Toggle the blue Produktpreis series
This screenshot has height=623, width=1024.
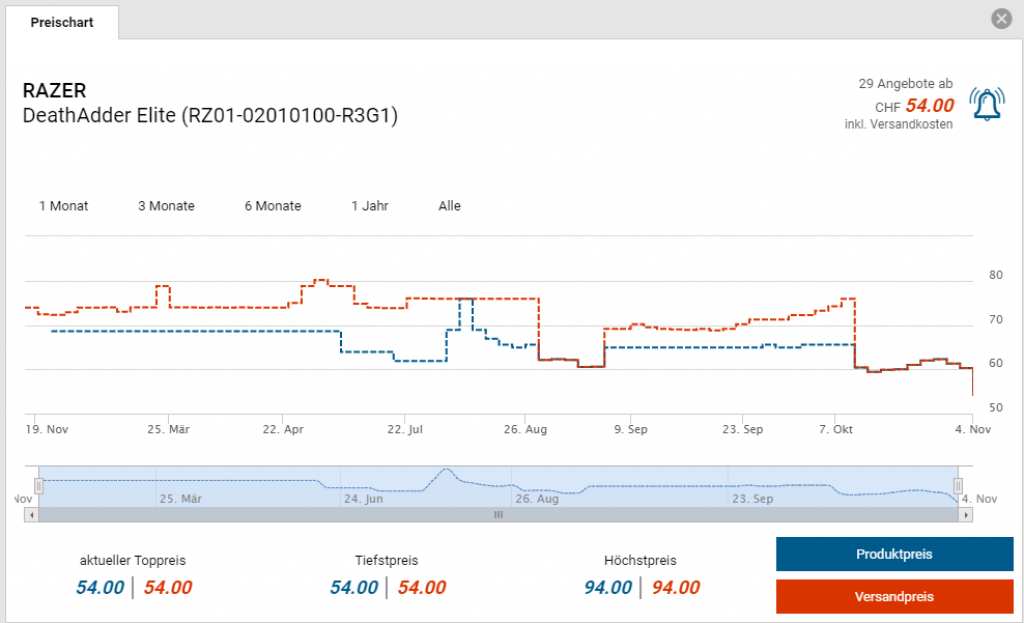pos(894,554)
